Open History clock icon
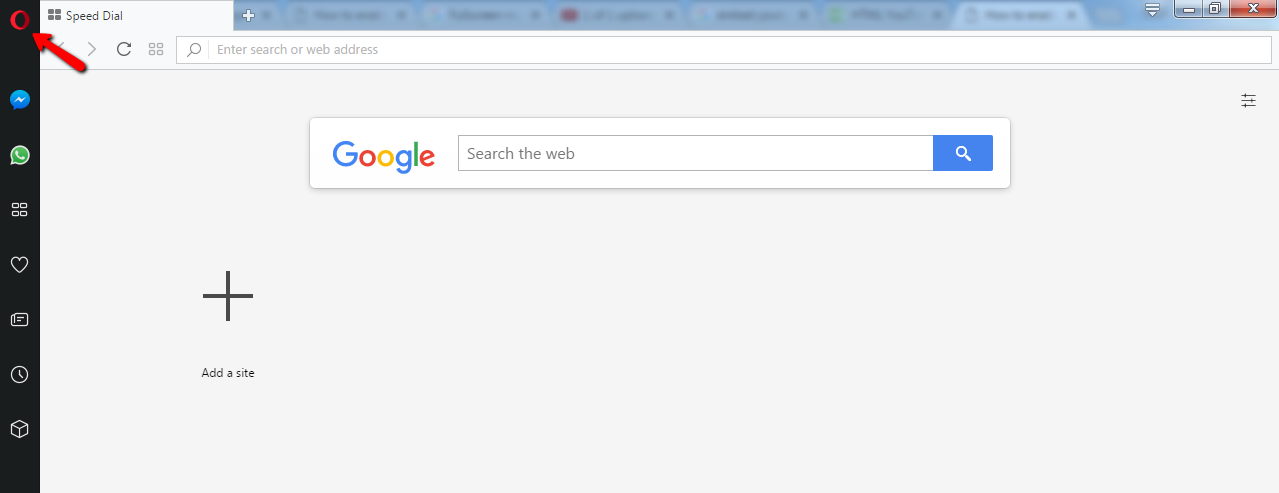1279x493 pixels. (x=19, y=375)
